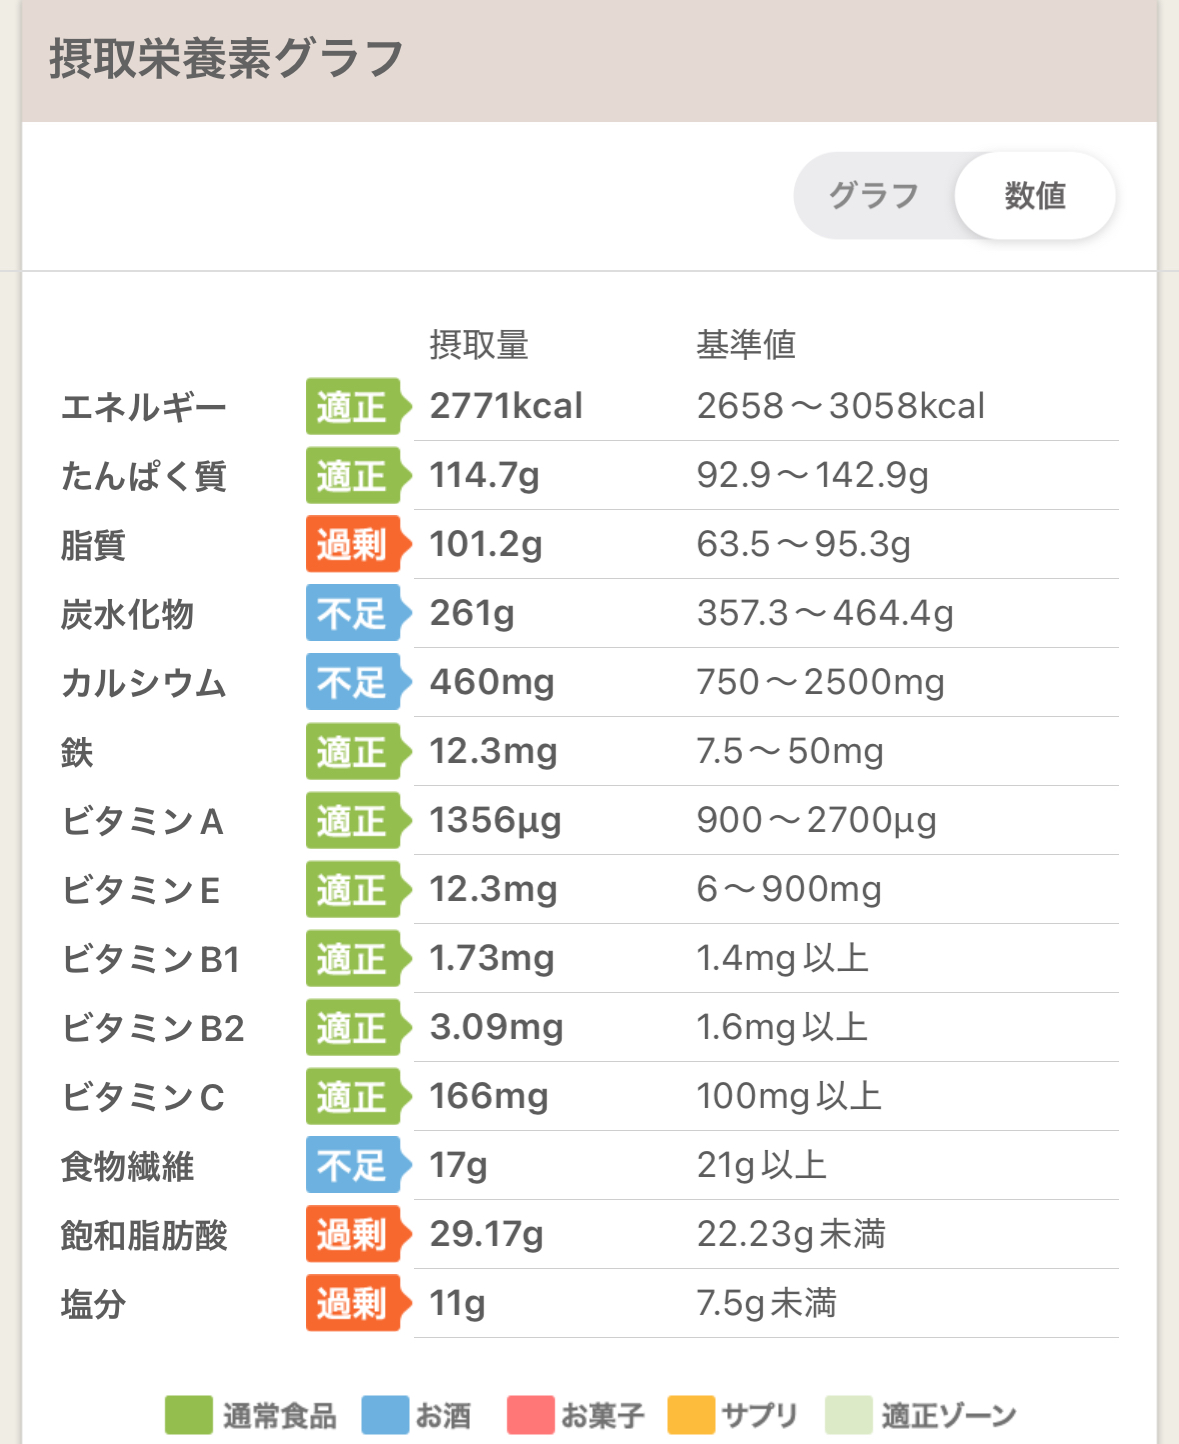Click the blue お酒 legend swatch
1179x1444 pixels.
[x=385, y=1415]
